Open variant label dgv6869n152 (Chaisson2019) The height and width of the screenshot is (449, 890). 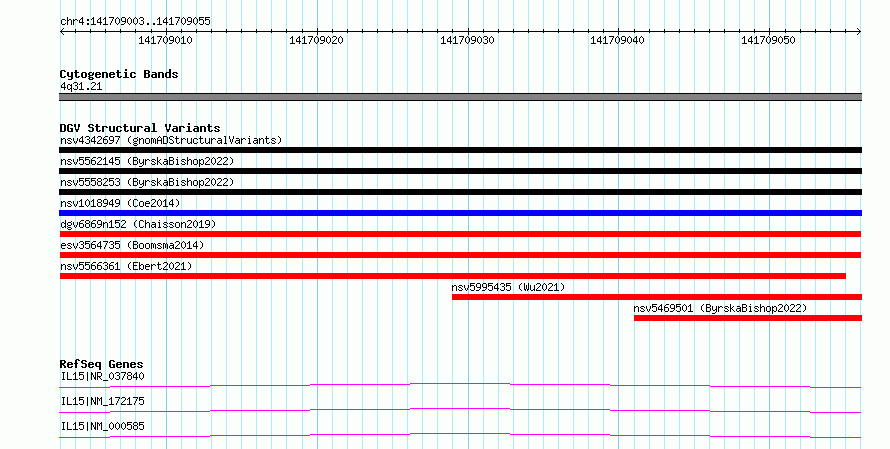pos(138,224)
